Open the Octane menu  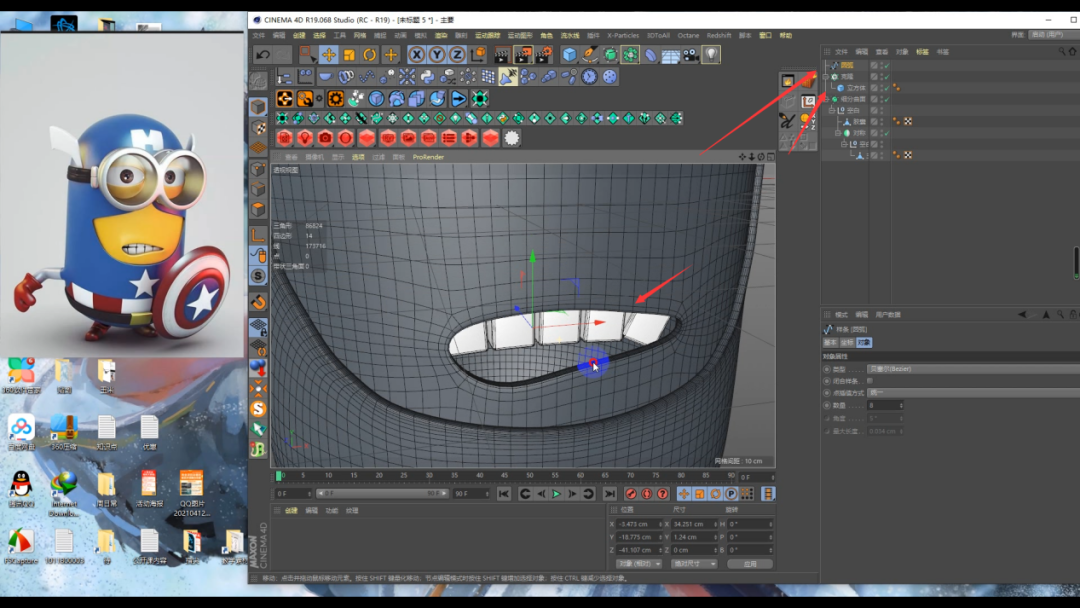[x=688, y=35]
